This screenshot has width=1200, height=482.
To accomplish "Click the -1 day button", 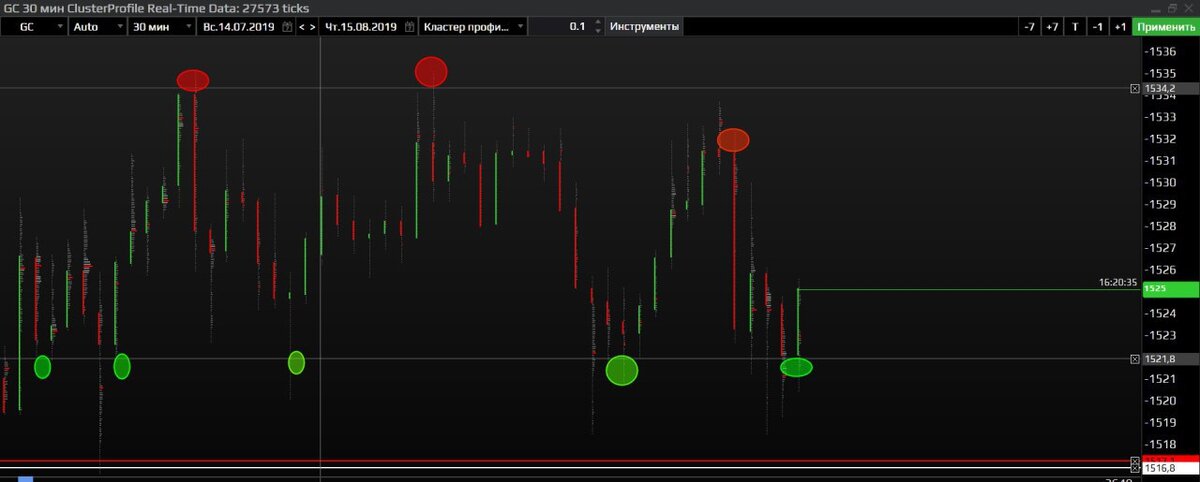I will (x=1098, y=27).
